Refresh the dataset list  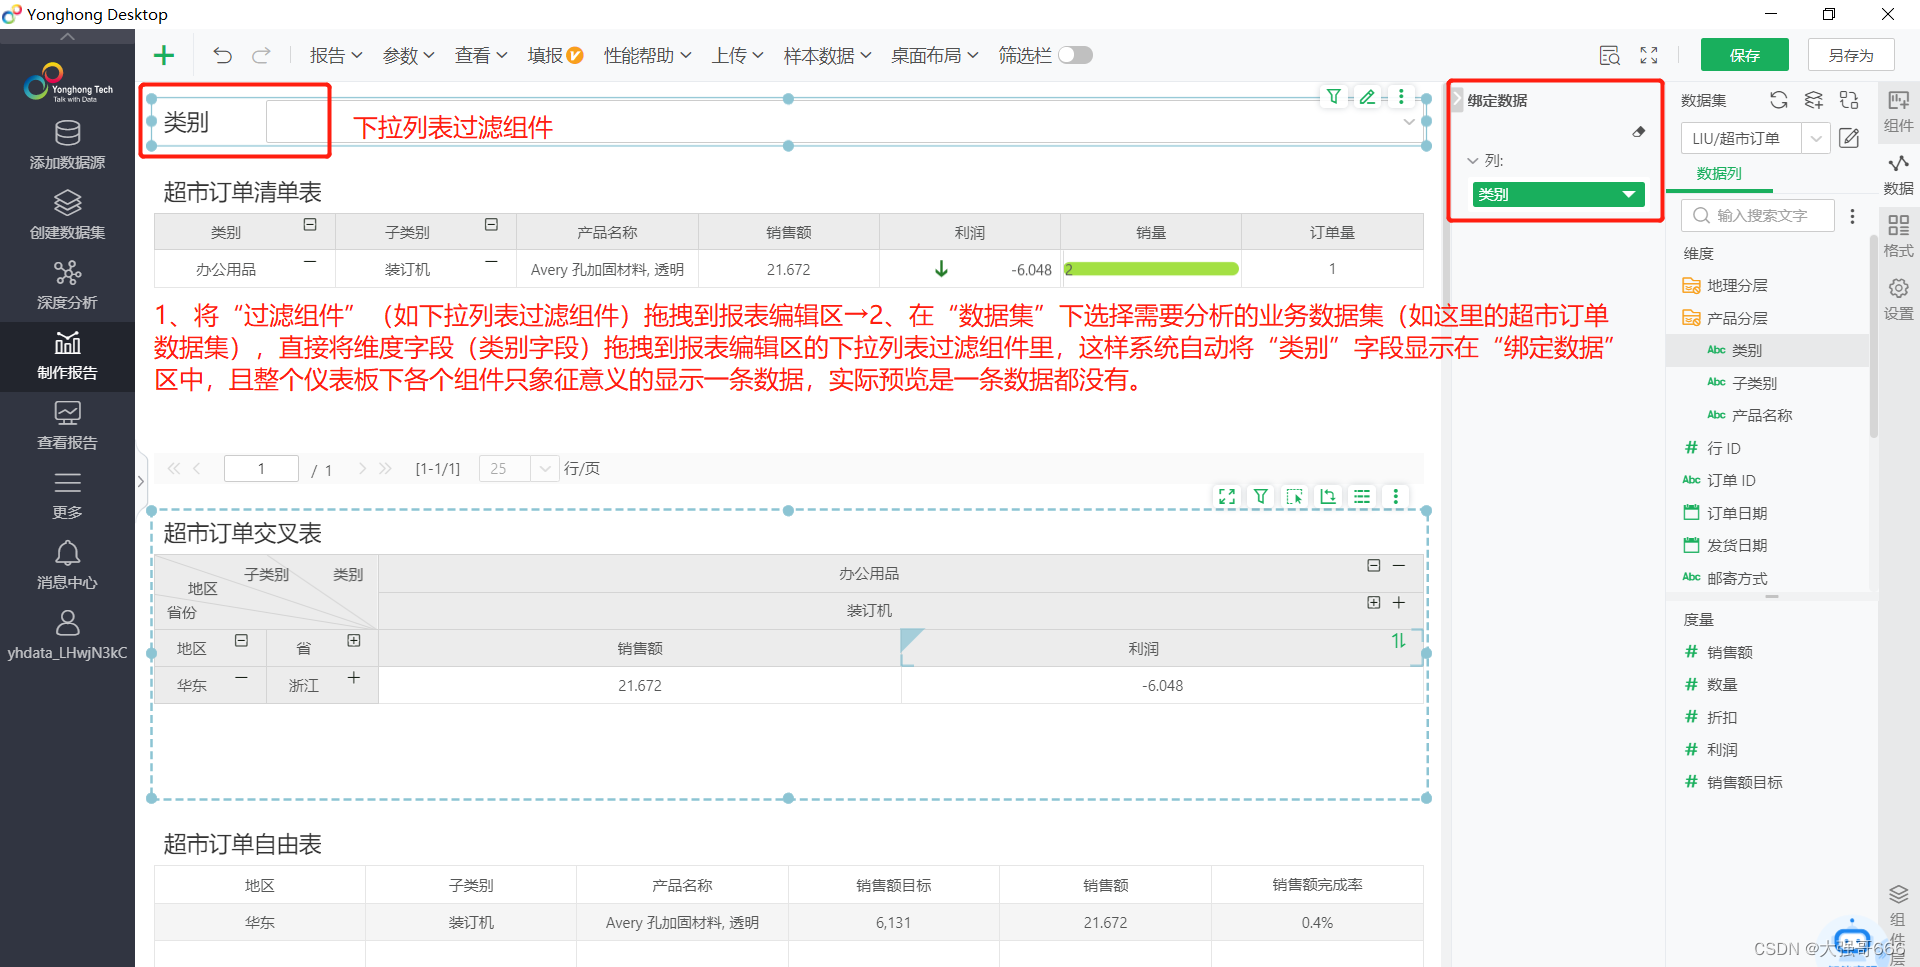(x=1778, y=100)
